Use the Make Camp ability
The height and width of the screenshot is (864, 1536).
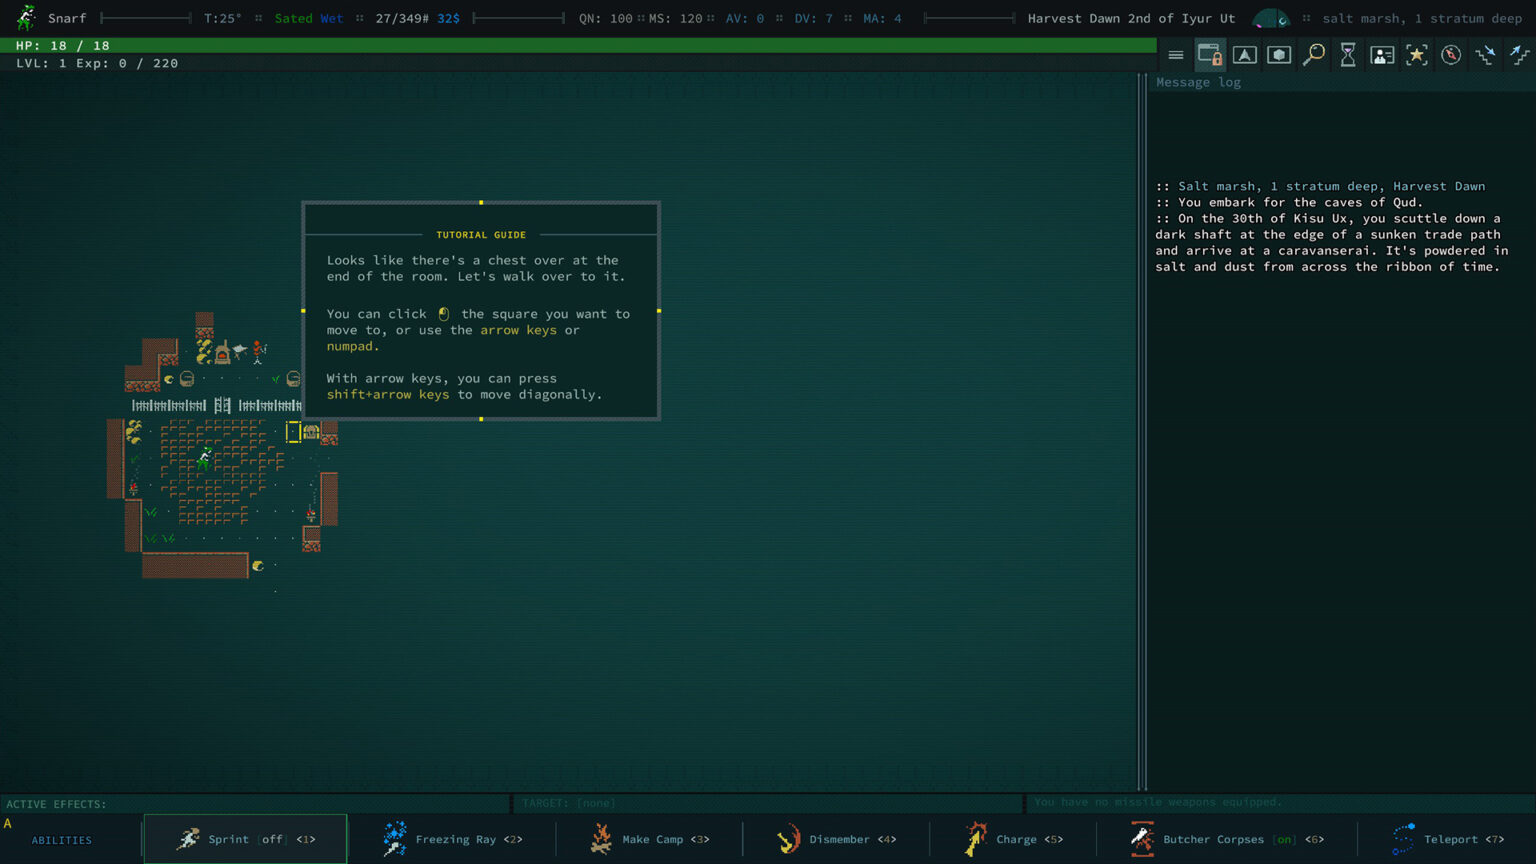coord(650,839)
